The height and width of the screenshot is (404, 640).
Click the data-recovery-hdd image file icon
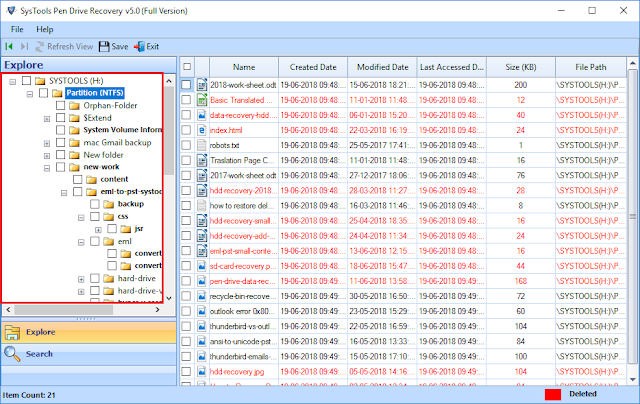202,115
